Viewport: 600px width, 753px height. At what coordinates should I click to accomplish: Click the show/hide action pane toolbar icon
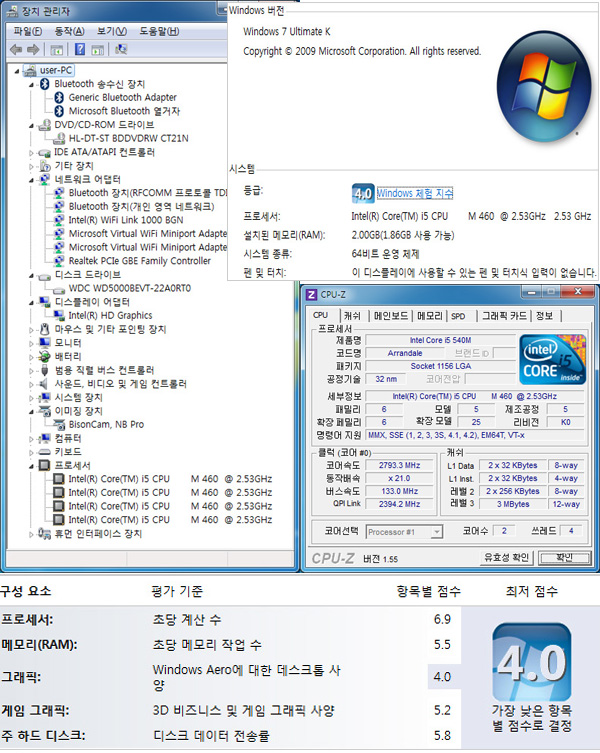click(98, 49)
